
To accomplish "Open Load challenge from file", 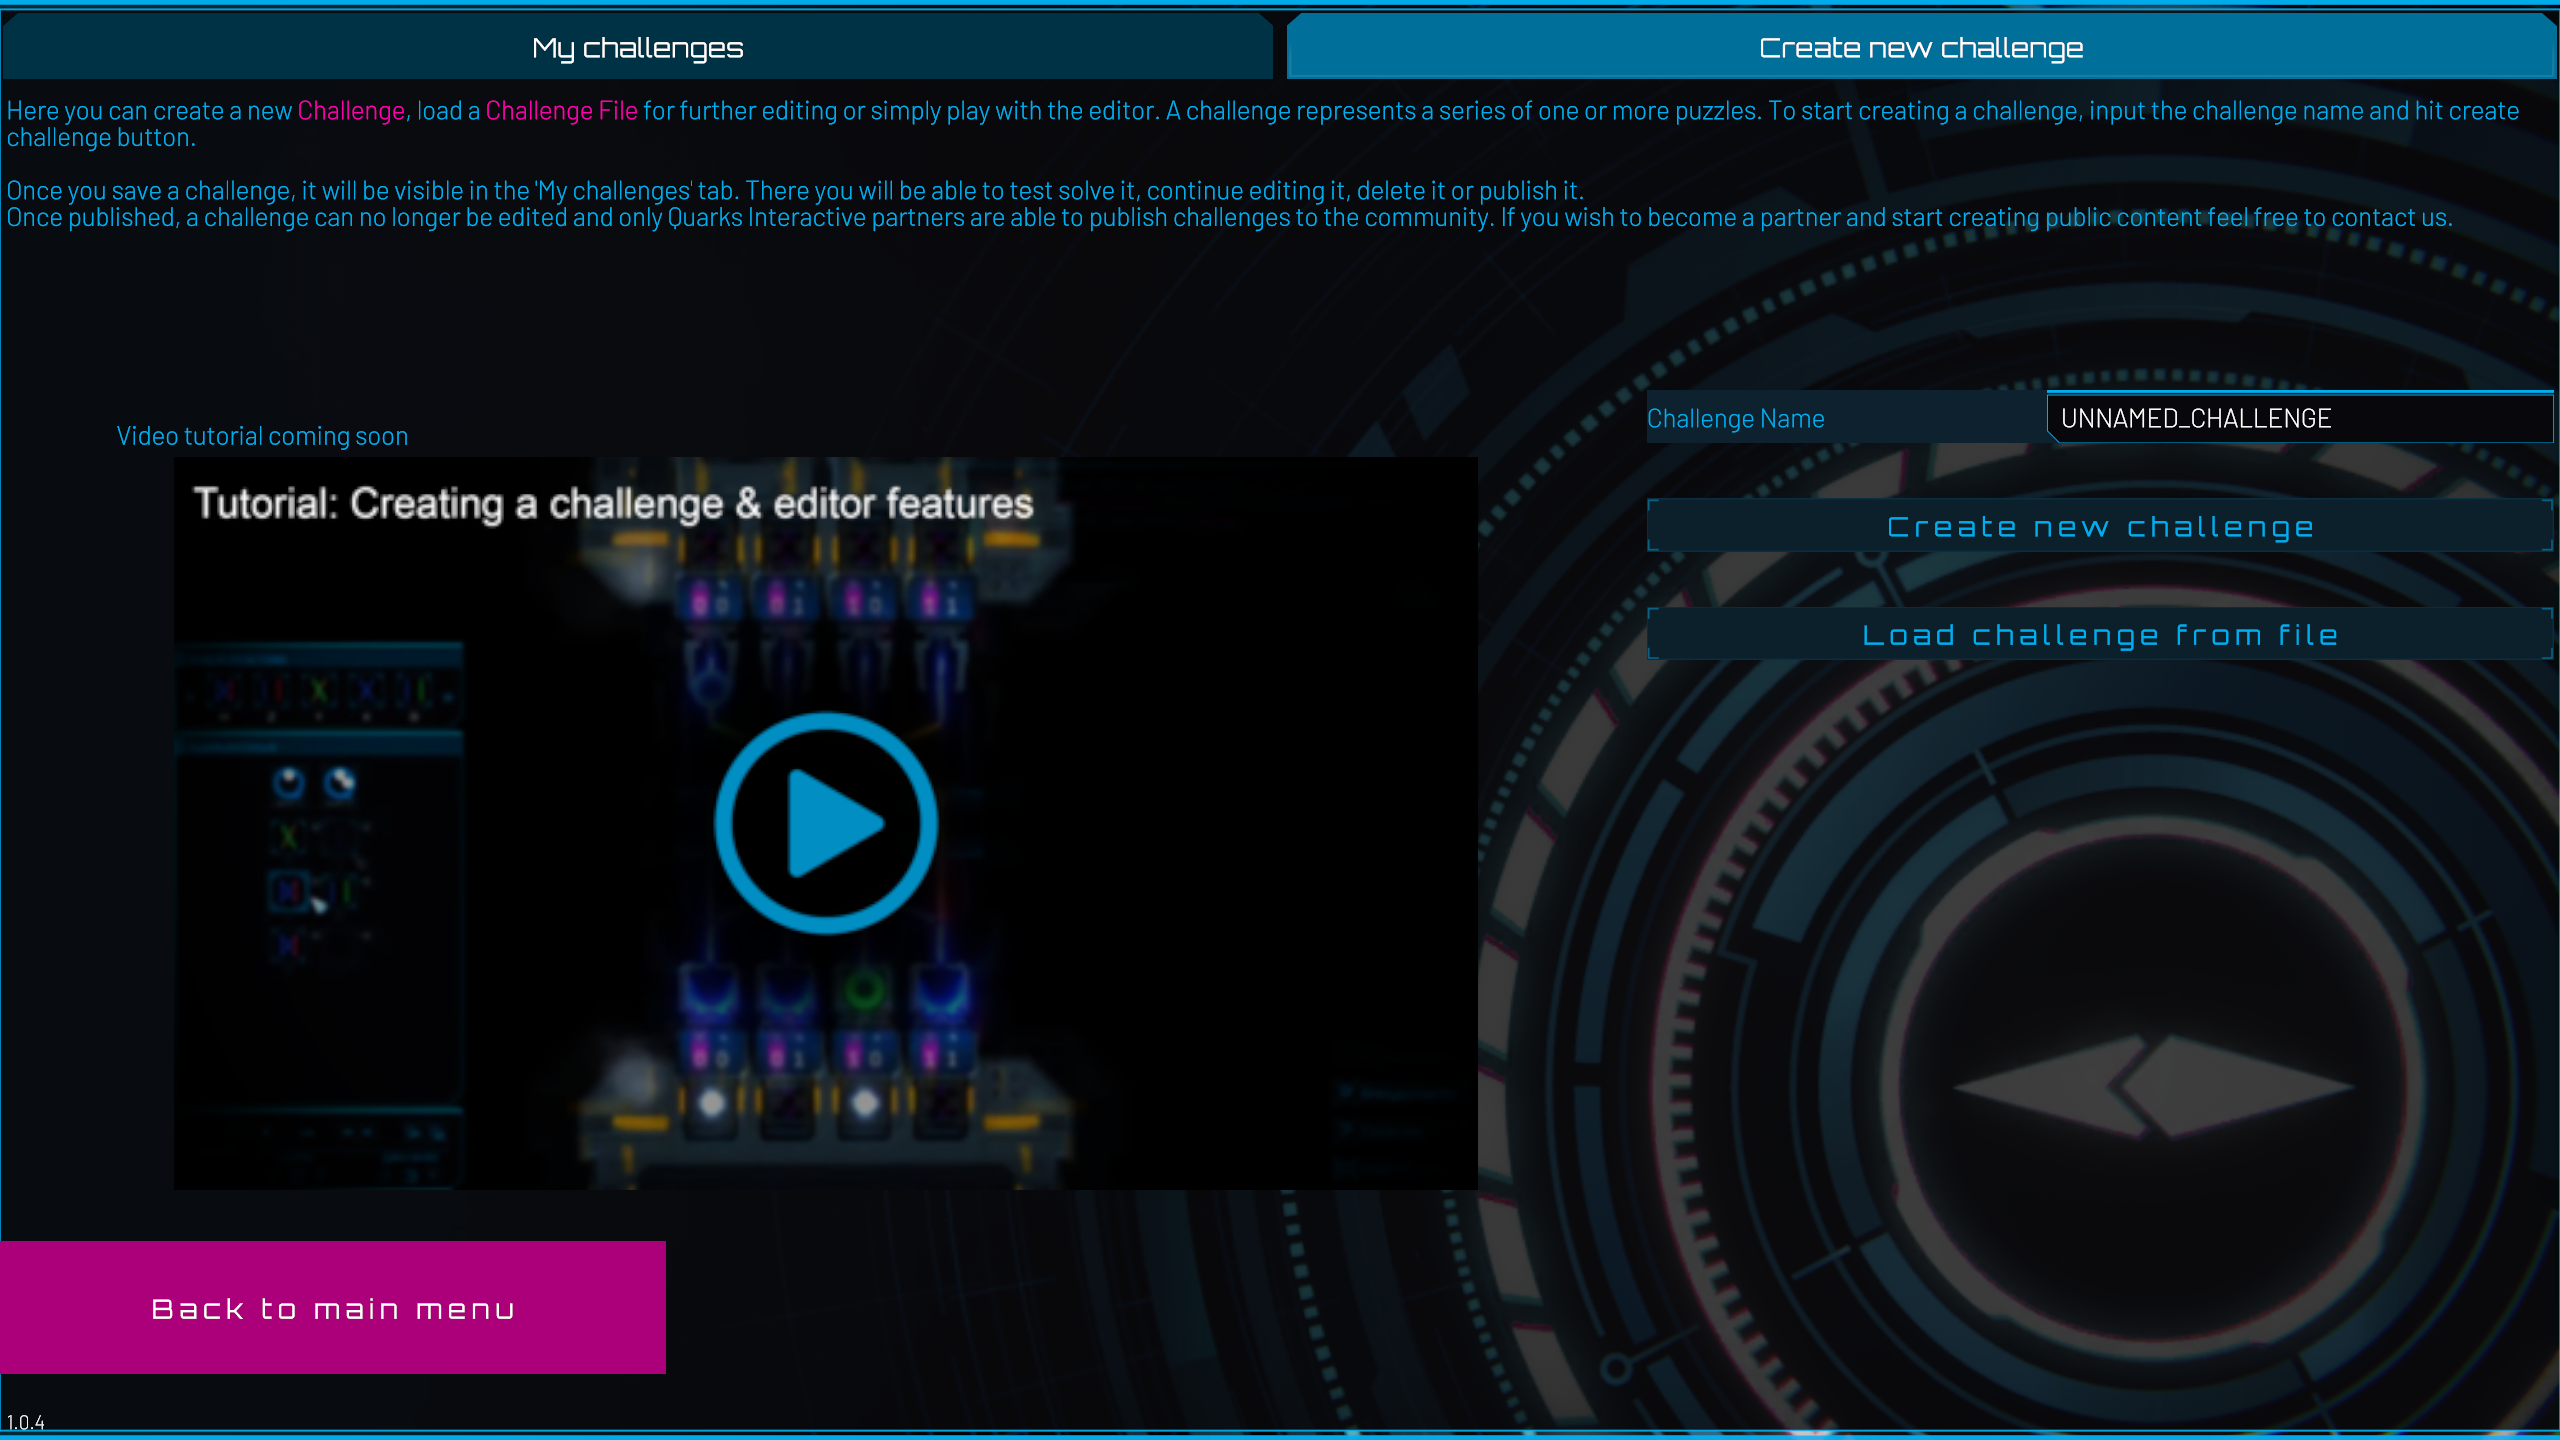I will tap(2100, 633).
